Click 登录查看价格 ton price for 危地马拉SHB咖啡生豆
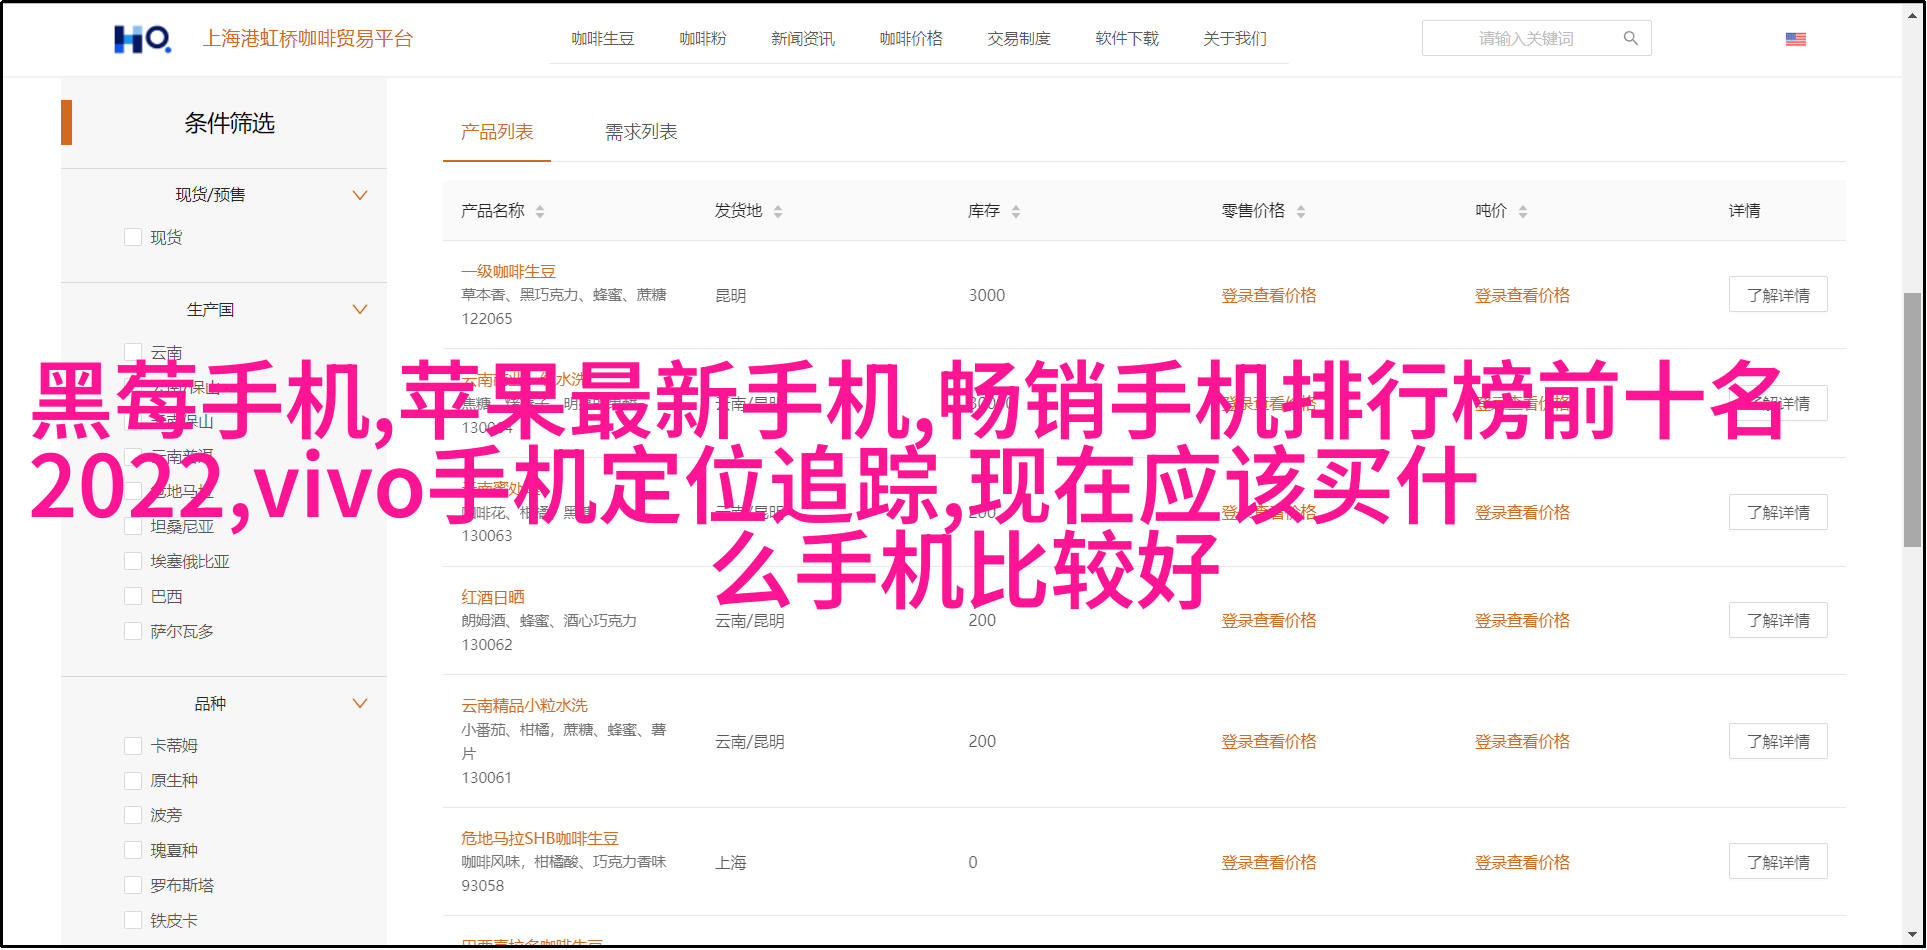Viewport: 1927px width, 950px height. coord(1522,862)
